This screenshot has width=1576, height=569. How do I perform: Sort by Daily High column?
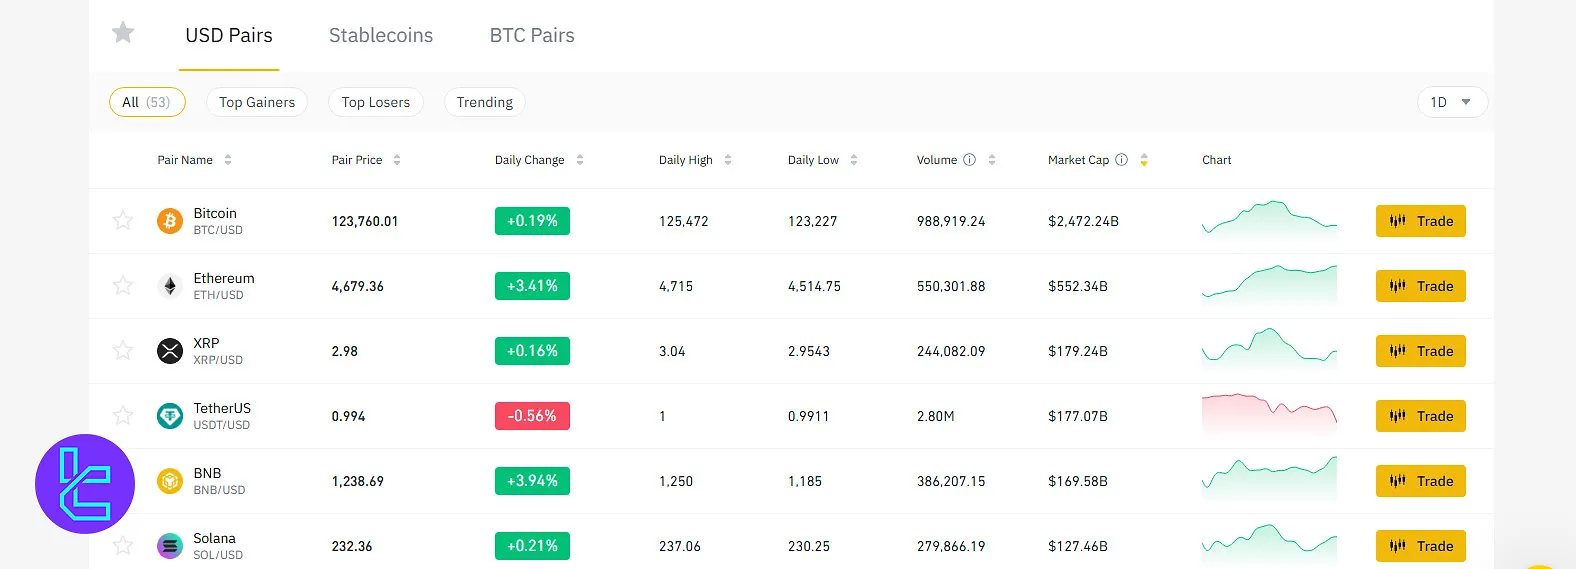pos(695,160)
